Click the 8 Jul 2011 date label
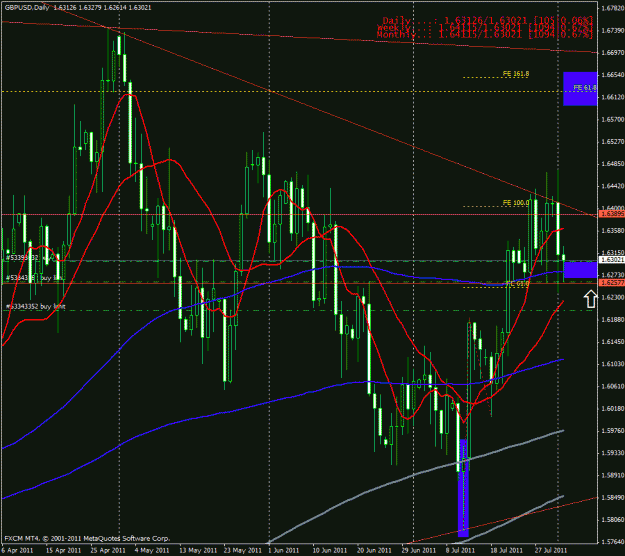Screen dimensions: 625x556 [x=460, y=550]
